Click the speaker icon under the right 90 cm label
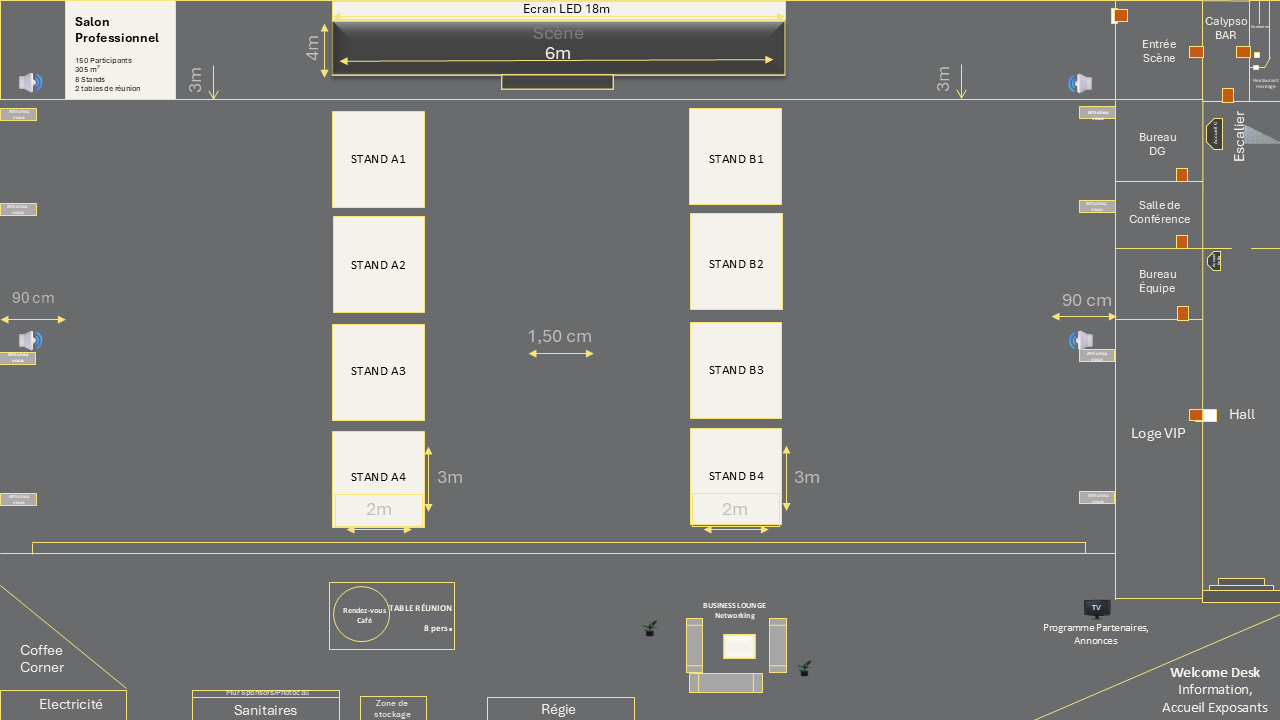The height and width of the screenshot is (720, 1280). [x=1081, y=340]
